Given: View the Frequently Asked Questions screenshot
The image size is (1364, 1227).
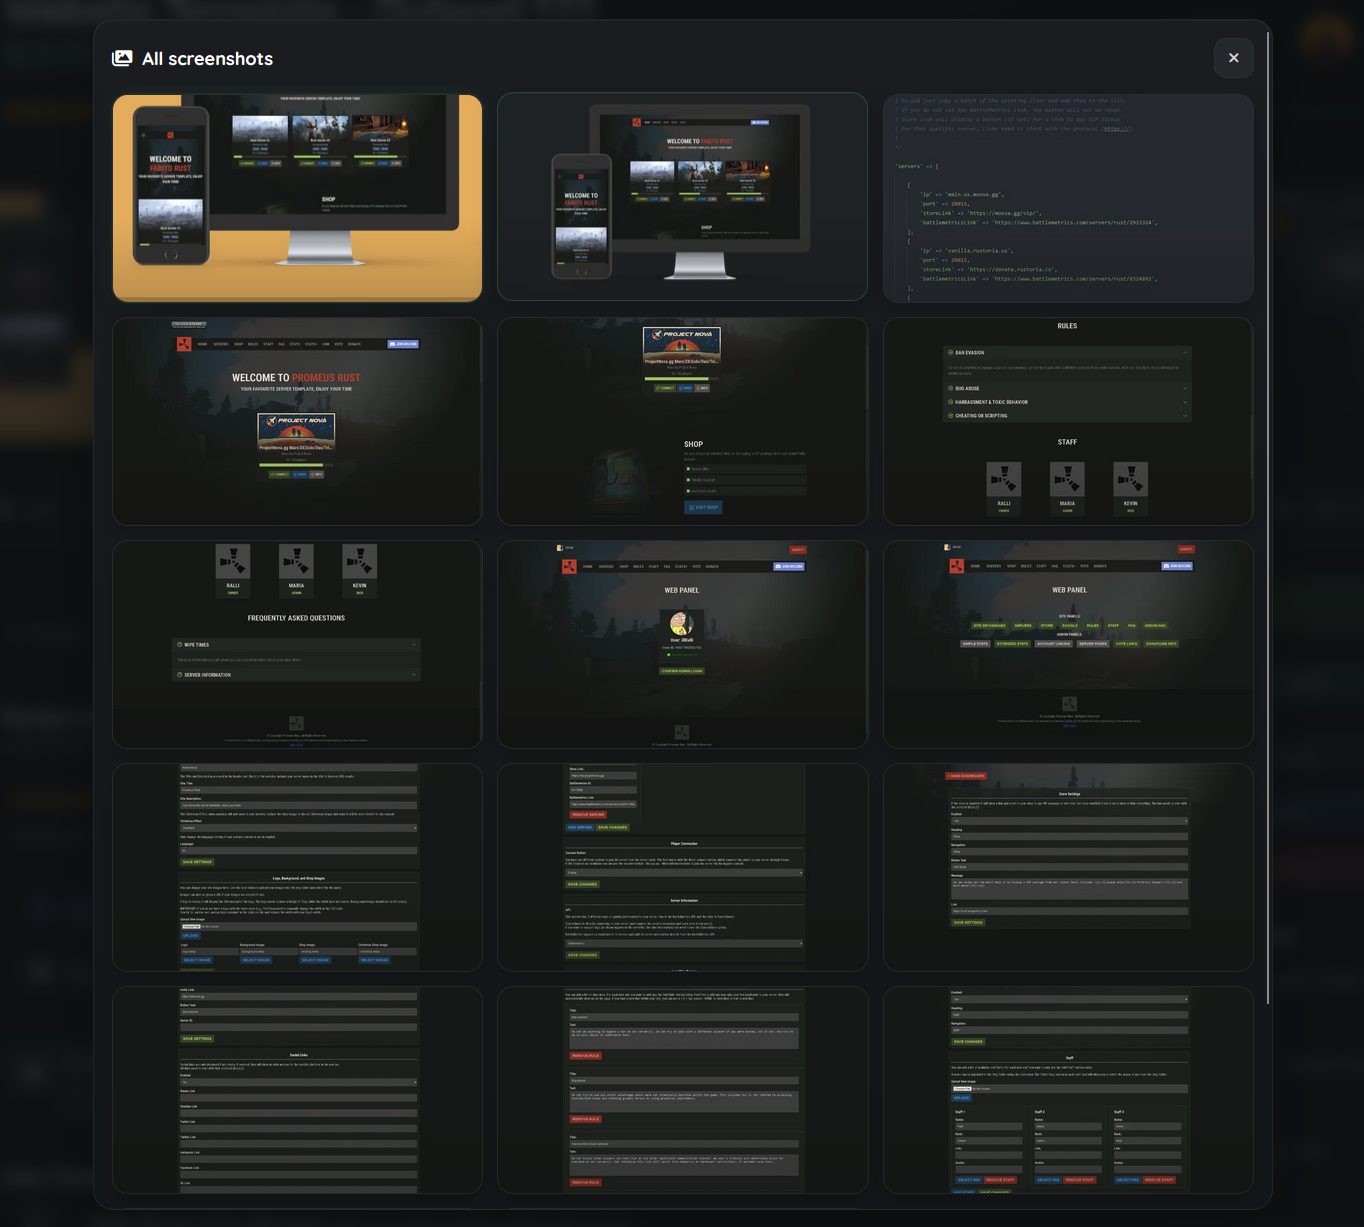Looking at the screenshot, I should (x=297, y=644).
